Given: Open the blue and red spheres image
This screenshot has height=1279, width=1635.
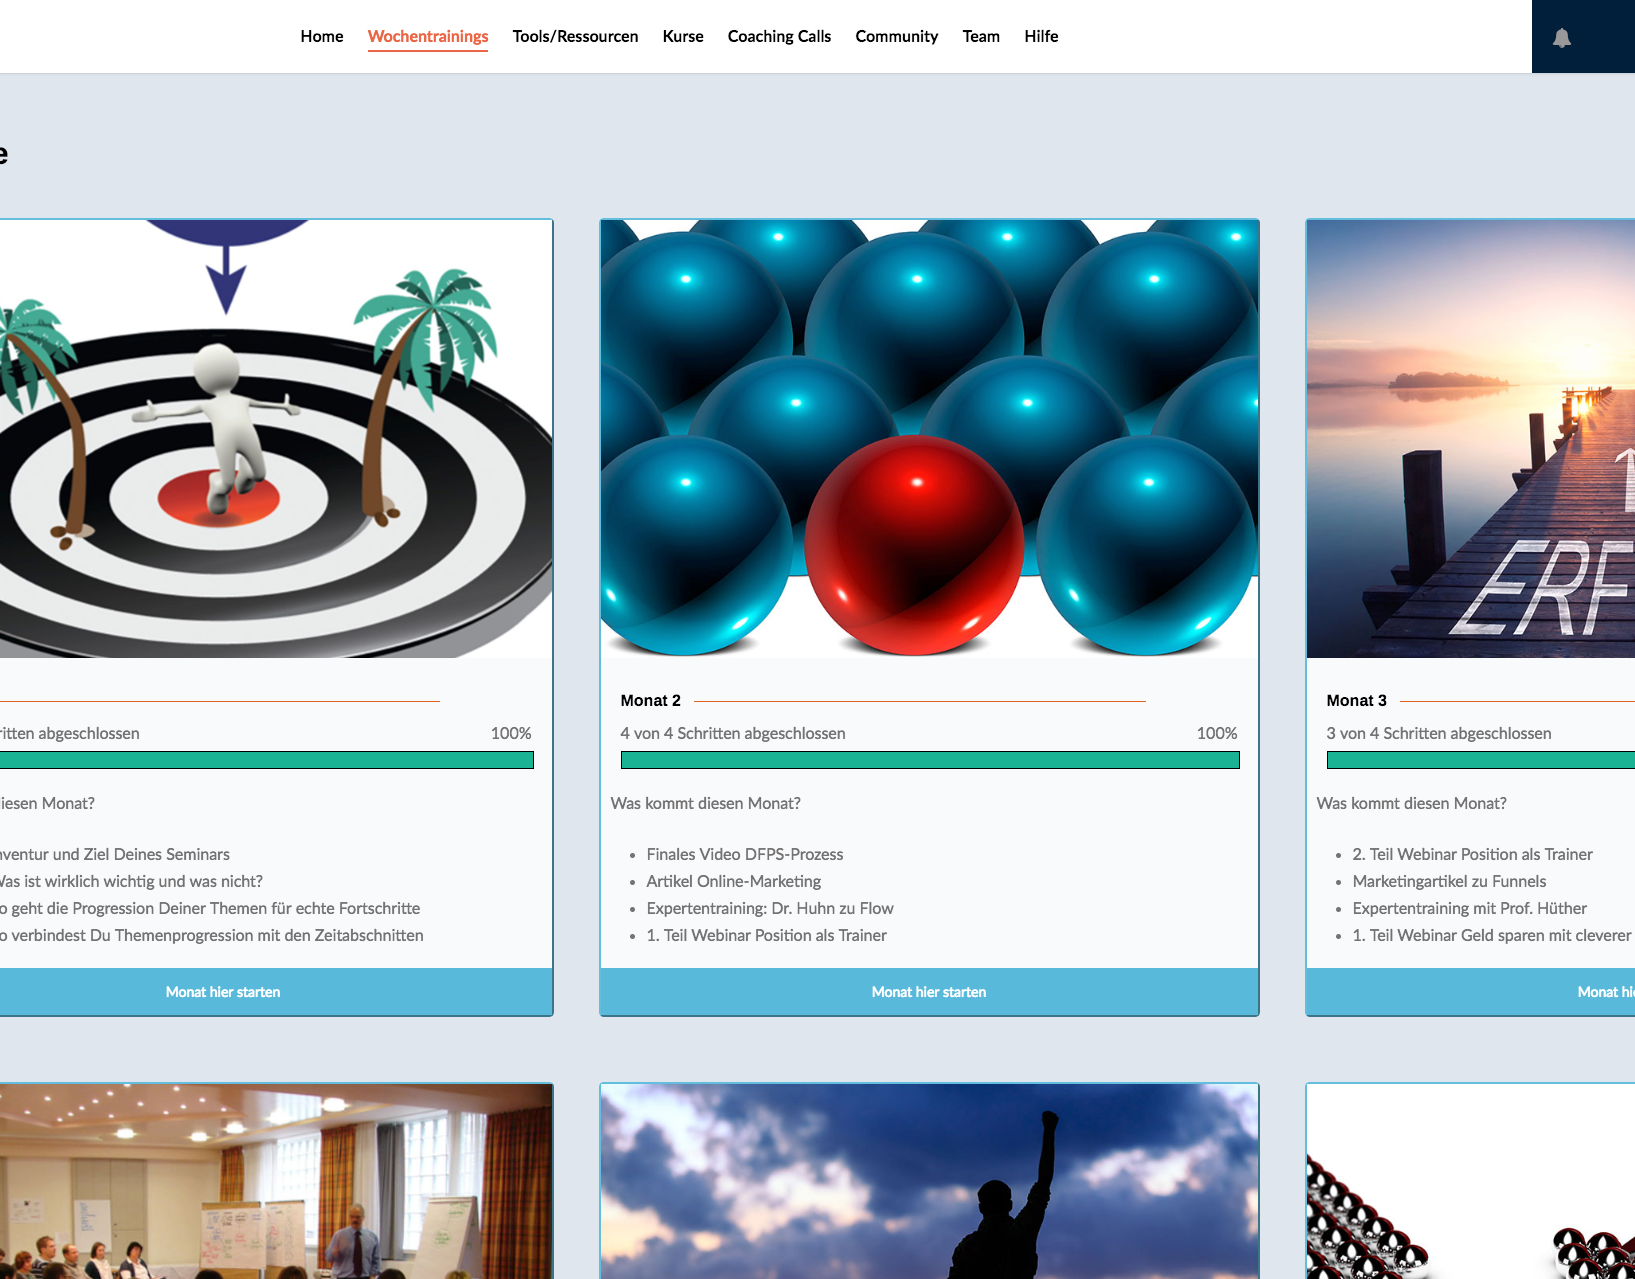Looking at the screenshot, I should click(929, 439).
